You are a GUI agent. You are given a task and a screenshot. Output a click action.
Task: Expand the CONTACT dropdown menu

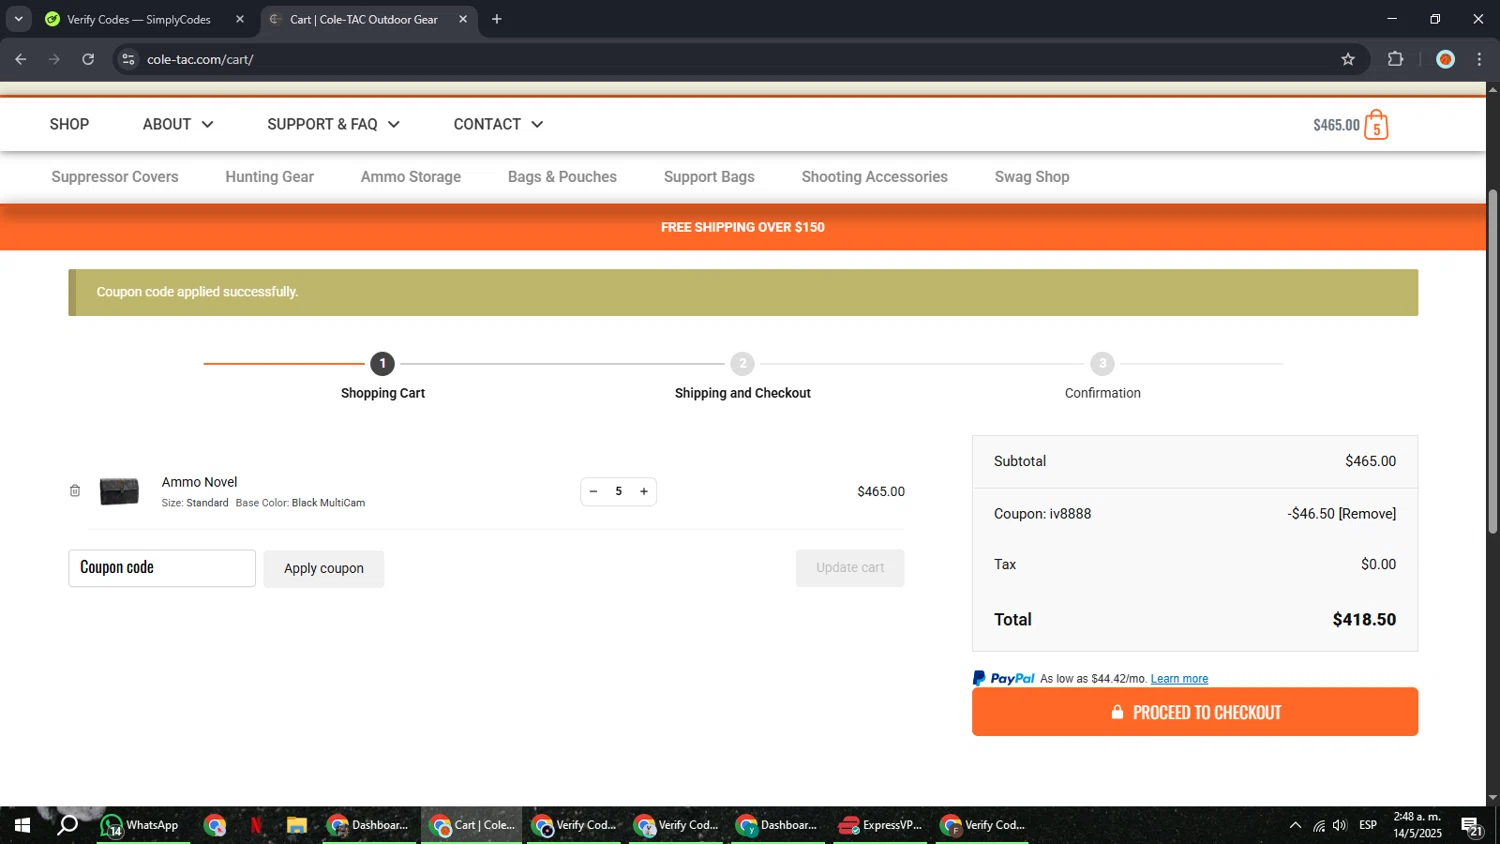(498, 124)
